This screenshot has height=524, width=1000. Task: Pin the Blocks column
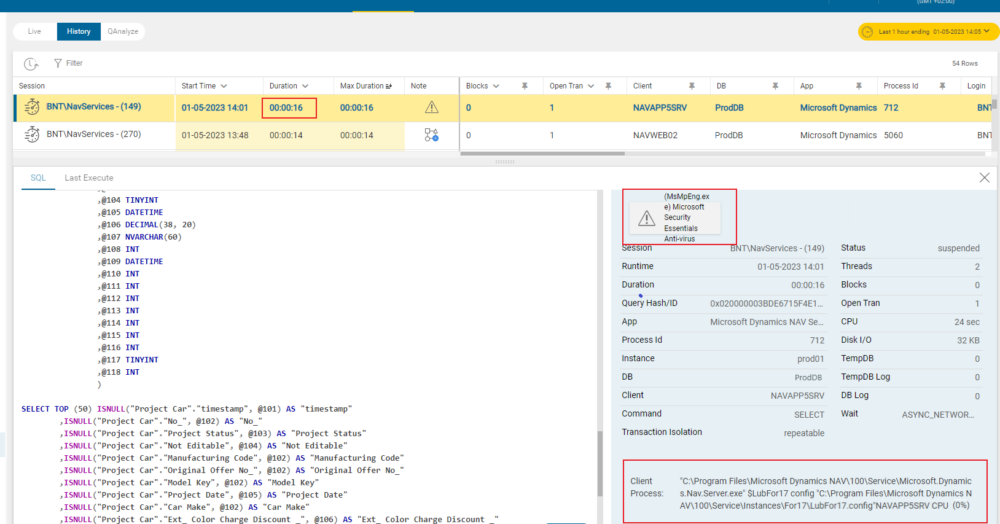524,85
